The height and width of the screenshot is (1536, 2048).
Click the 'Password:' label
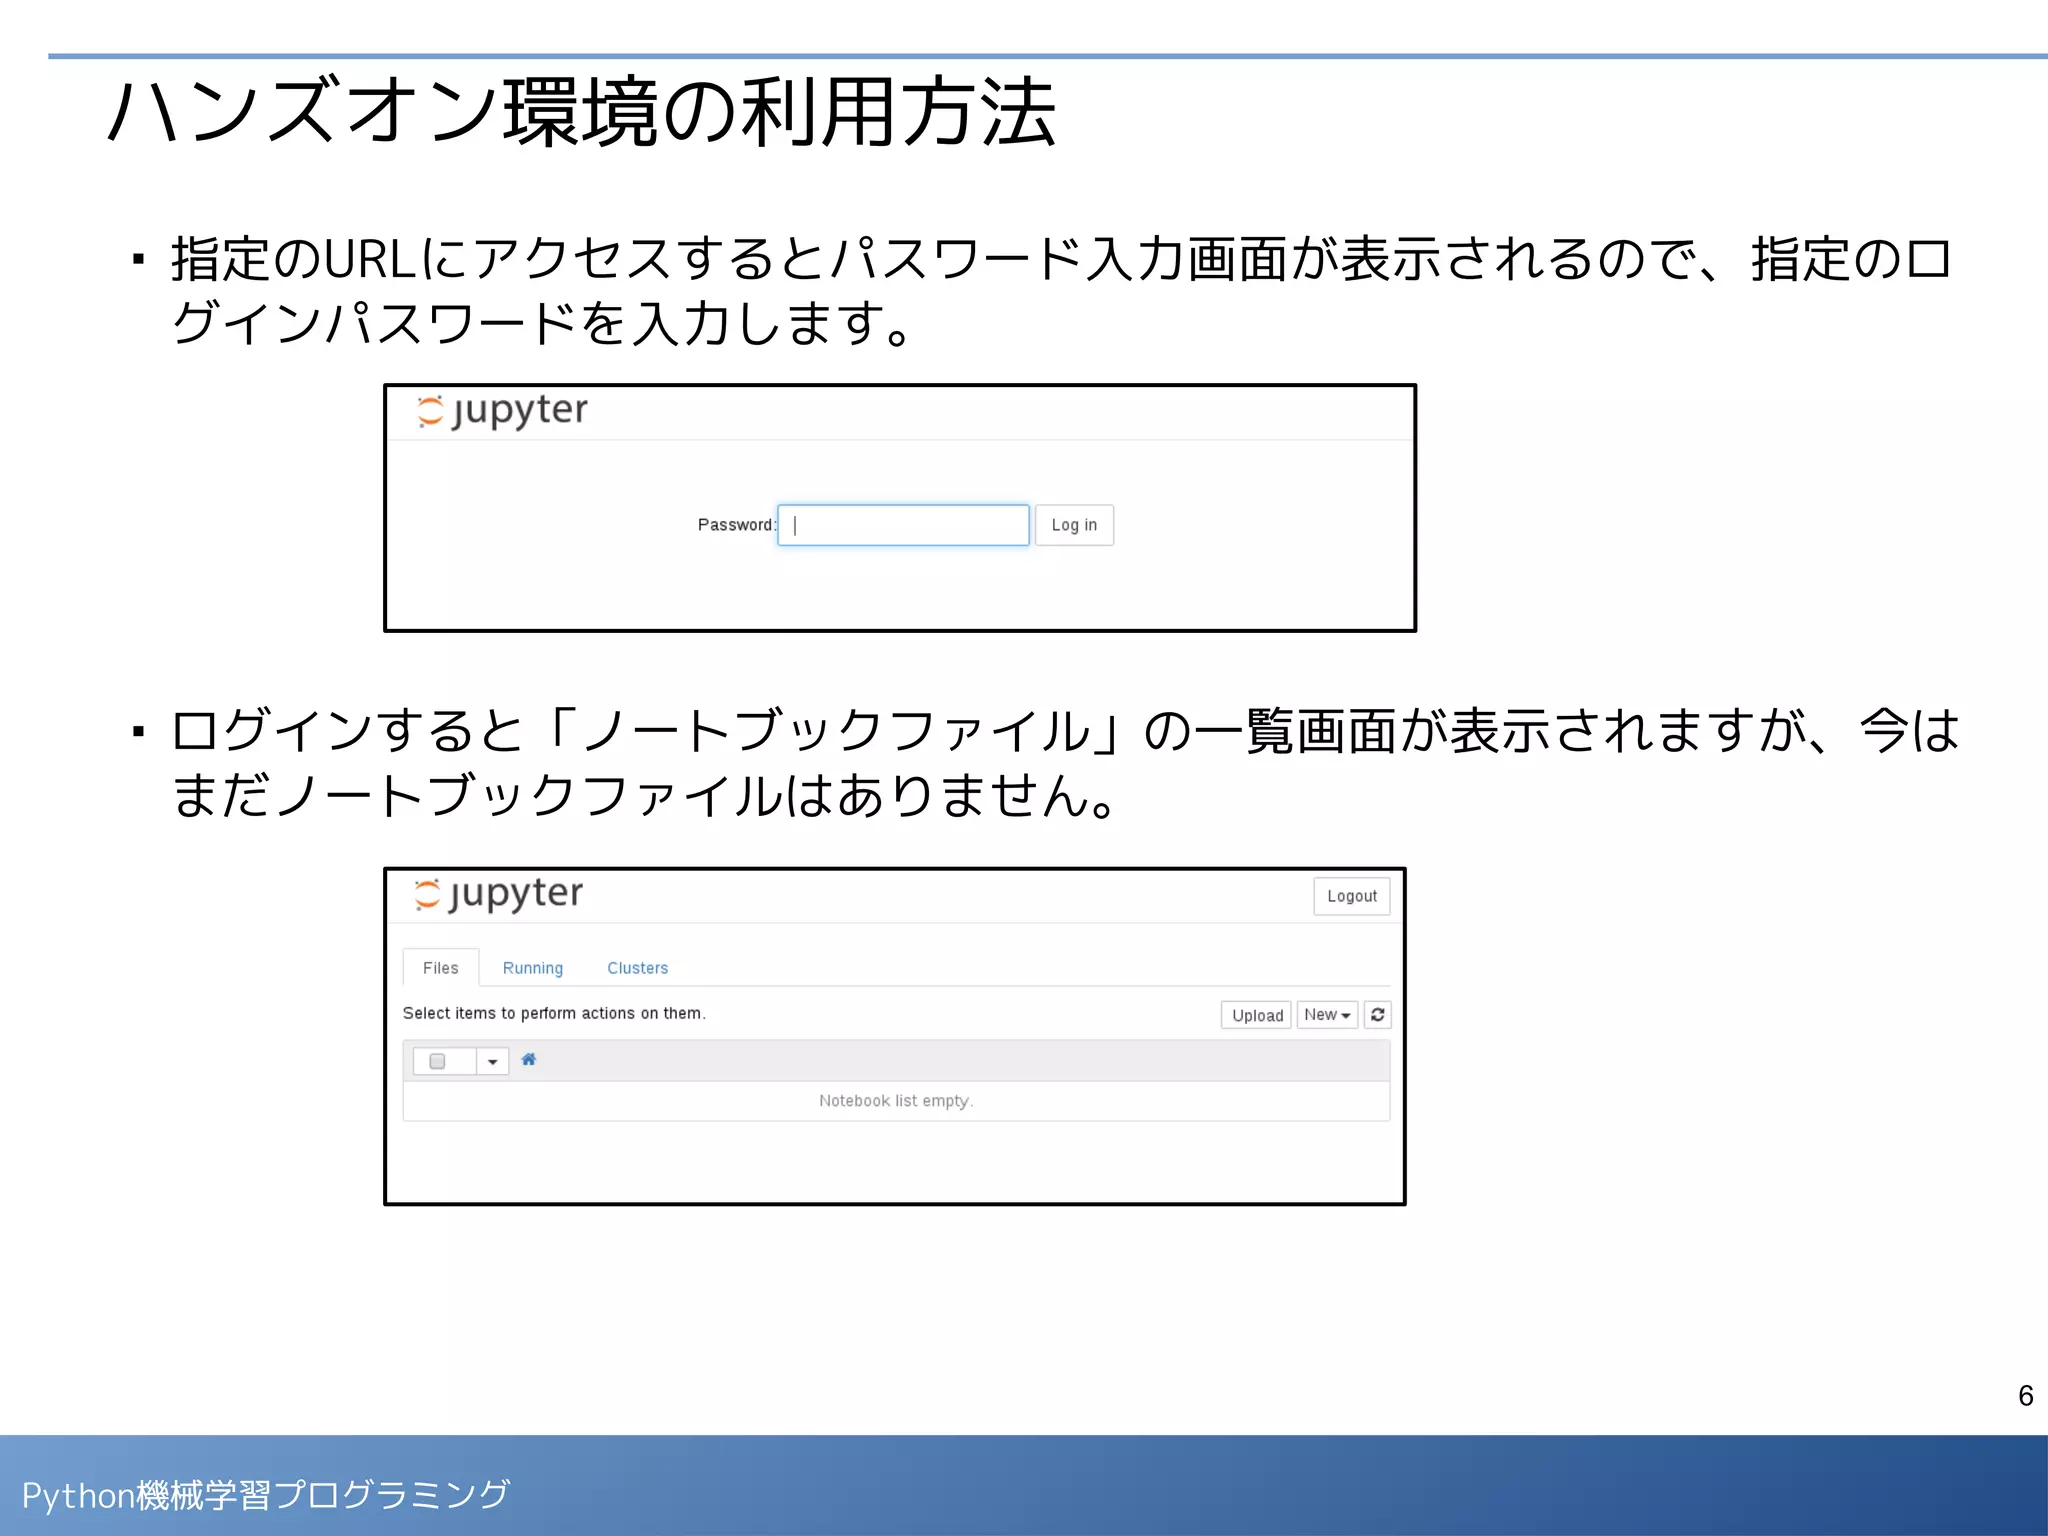737,525
